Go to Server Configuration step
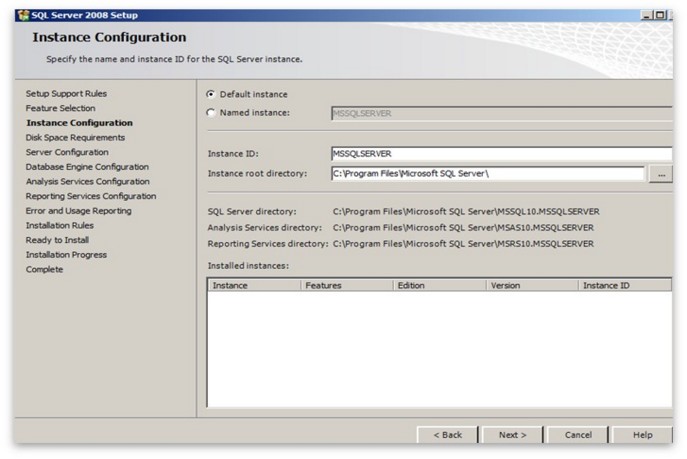This screenshot has height=459, width=687. (67, 152)
